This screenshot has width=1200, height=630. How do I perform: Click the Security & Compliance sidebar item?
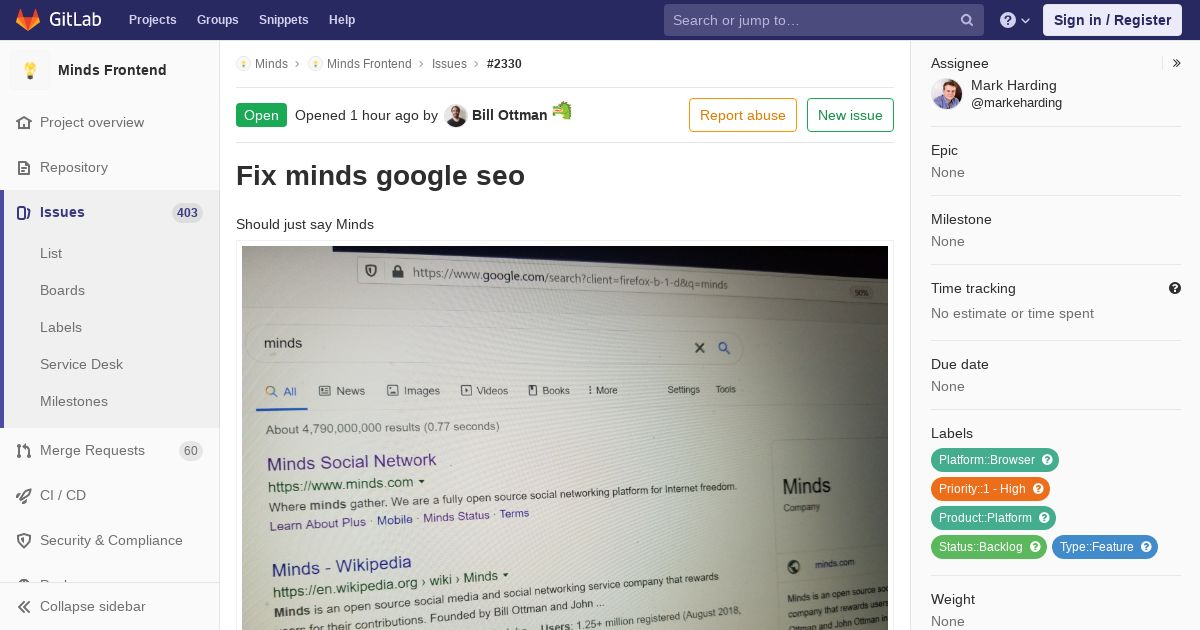pyautogui.click(x=110, y=541)
